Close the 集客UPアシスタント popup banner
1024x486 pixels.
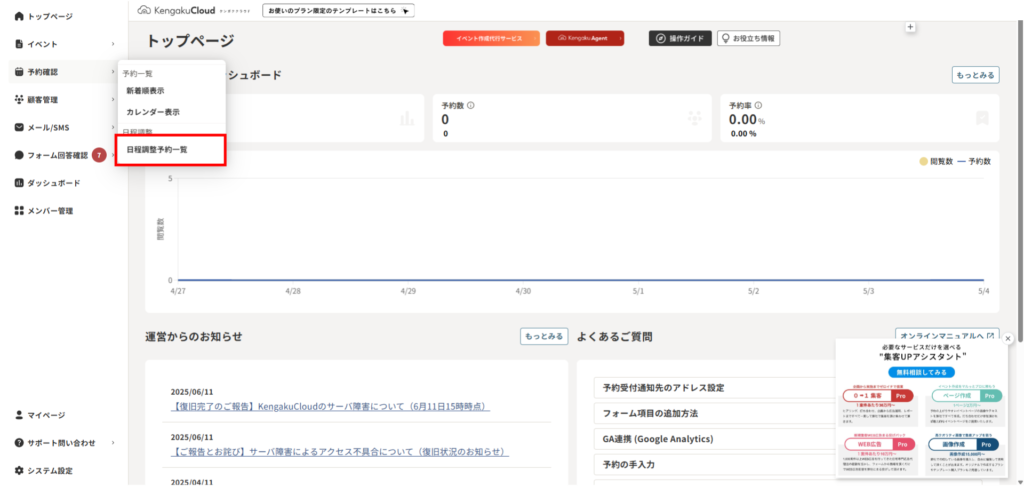1008,338
